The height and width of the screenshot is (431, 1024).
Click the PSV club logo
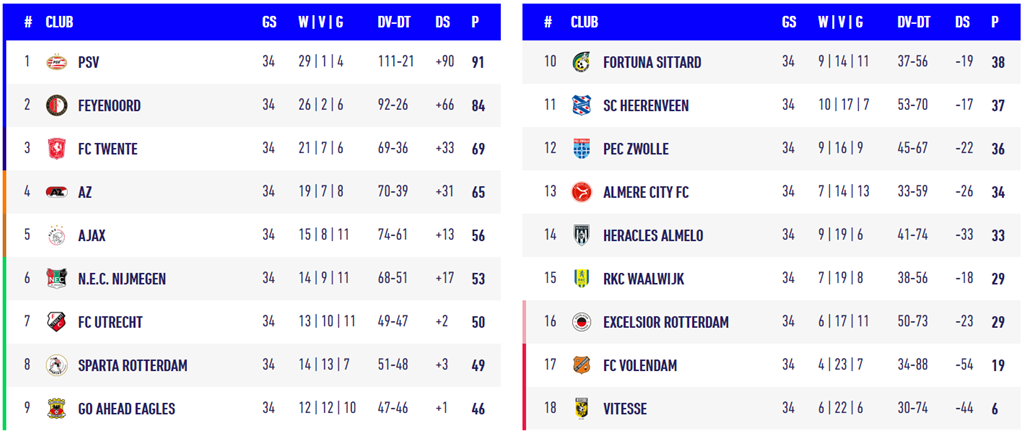click(x=56, y=62)
